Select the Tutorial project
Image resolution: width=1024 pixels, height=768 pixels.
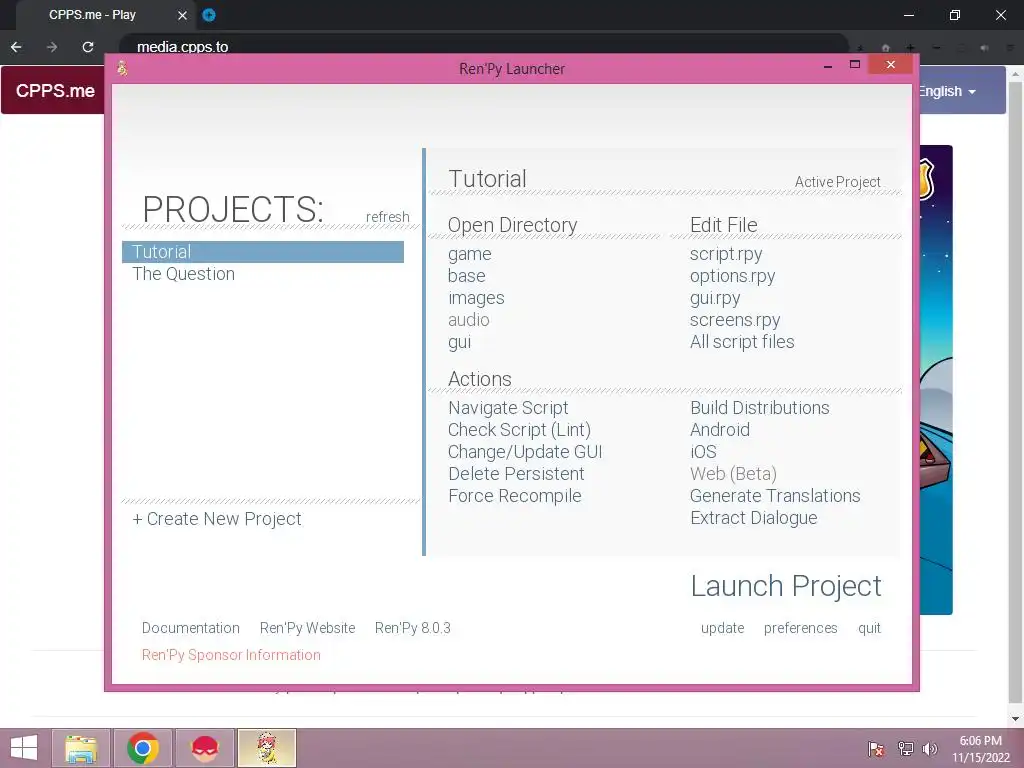[x=263, y=252]
